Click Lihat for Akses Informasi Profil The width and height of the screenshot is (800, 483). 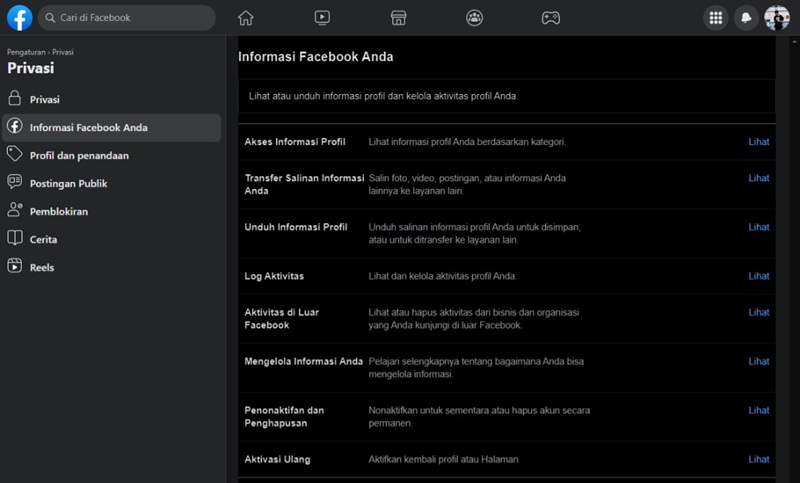pyautogui.click(x=758, y=142)
